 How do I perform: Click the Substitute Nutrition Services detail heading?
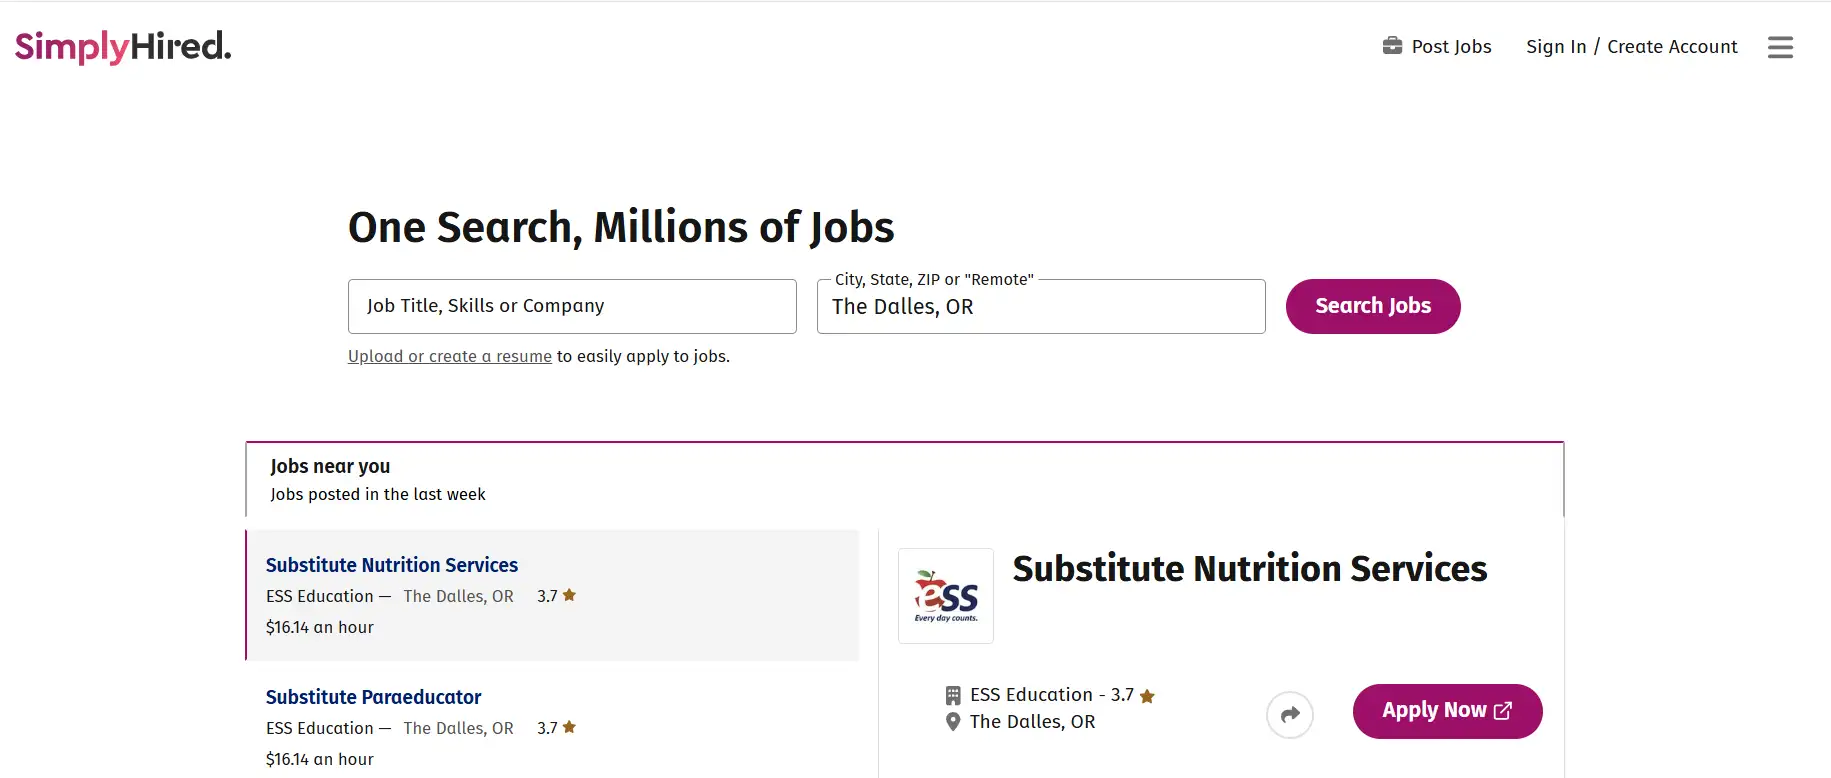point(1250,569)
